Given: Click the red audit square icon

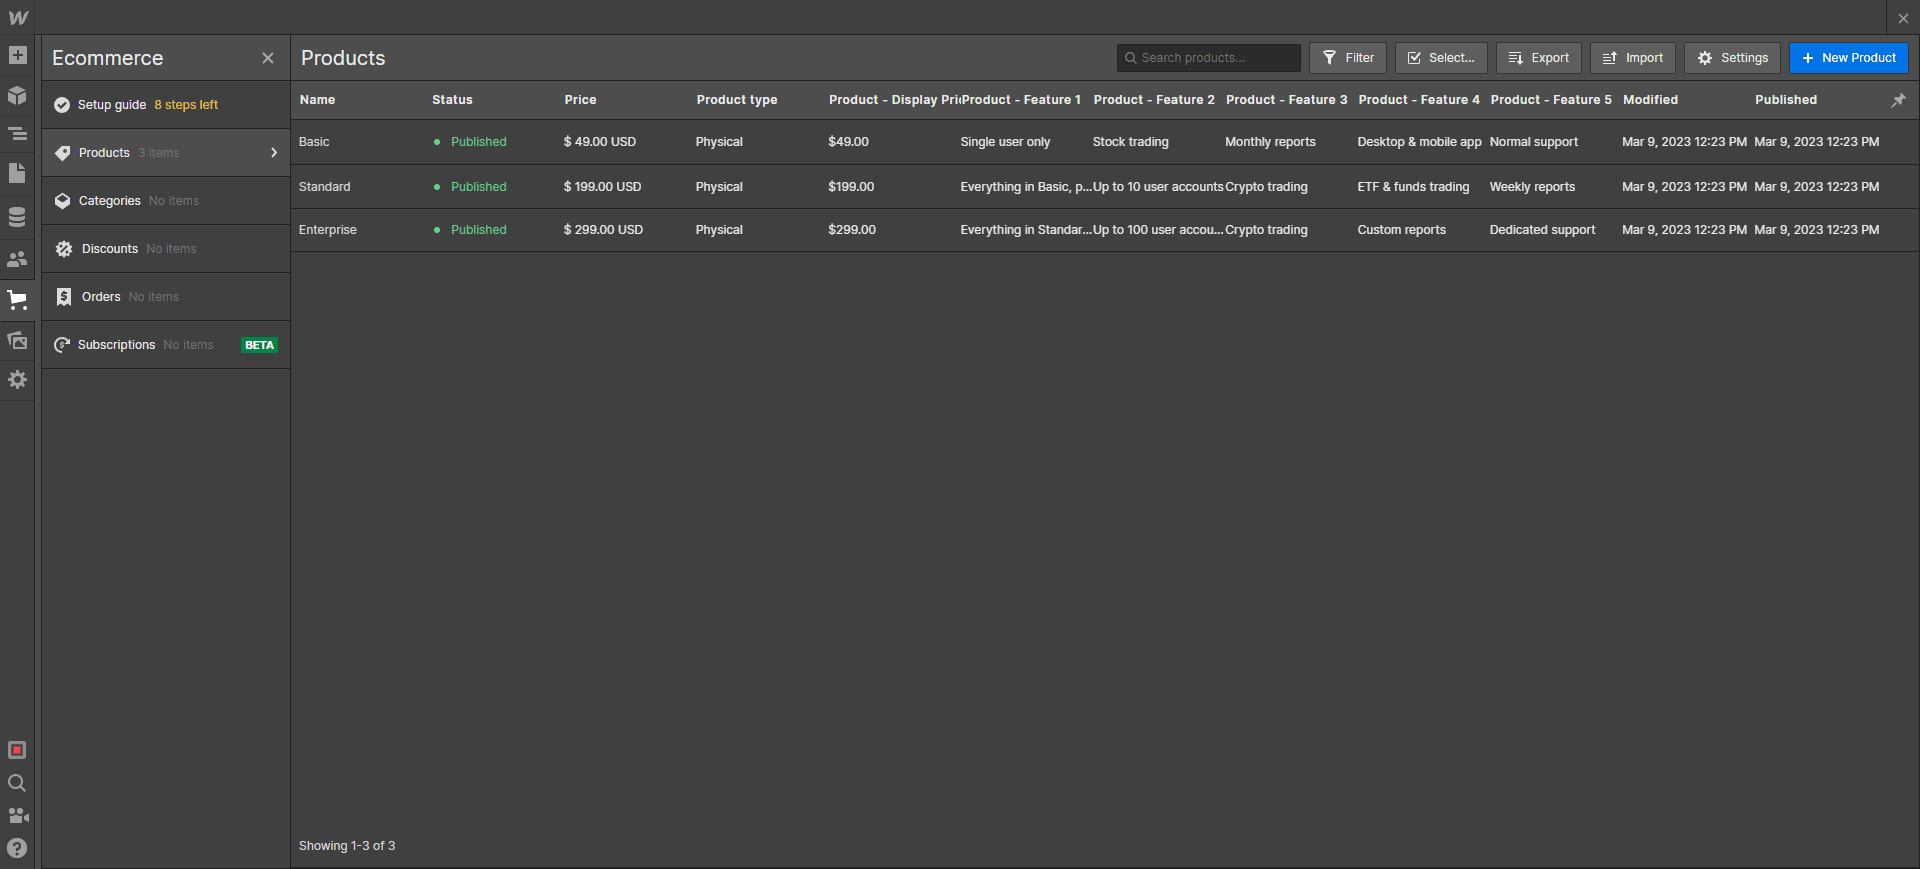Looking at the screenshot, I should (17, 750).
